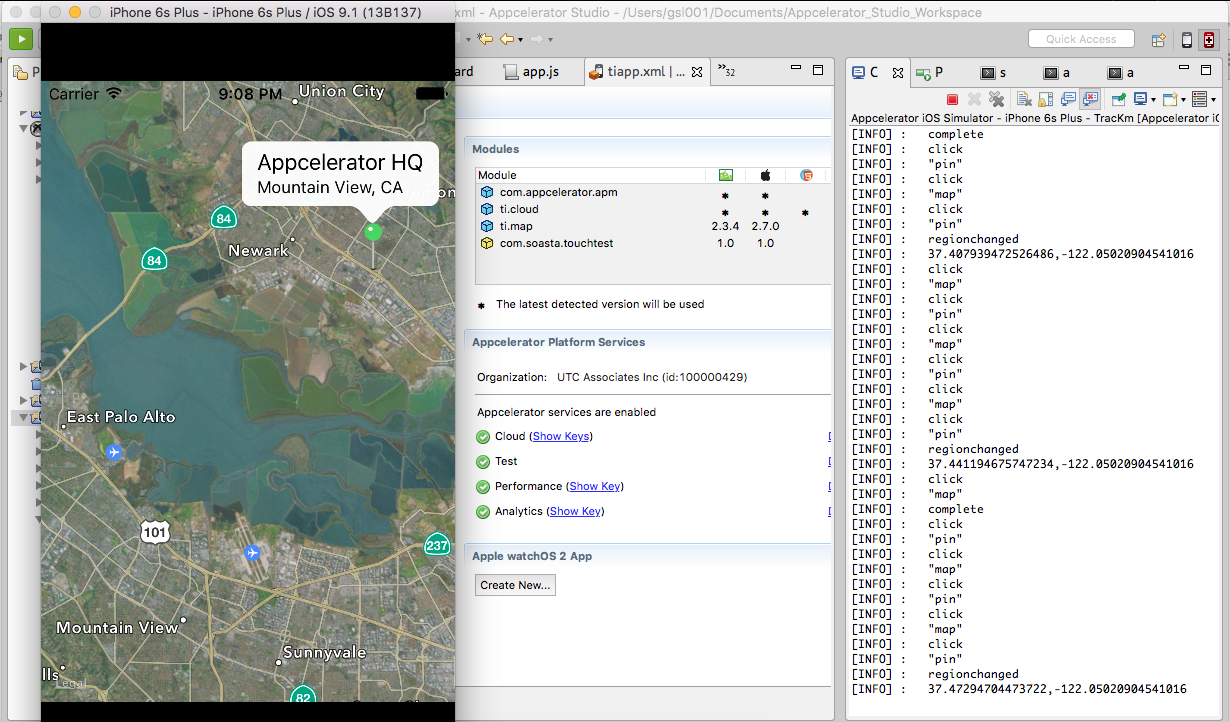Screen dimensions: 1230x722
Task: Select the Console tab labeled C
Action: 866,72
